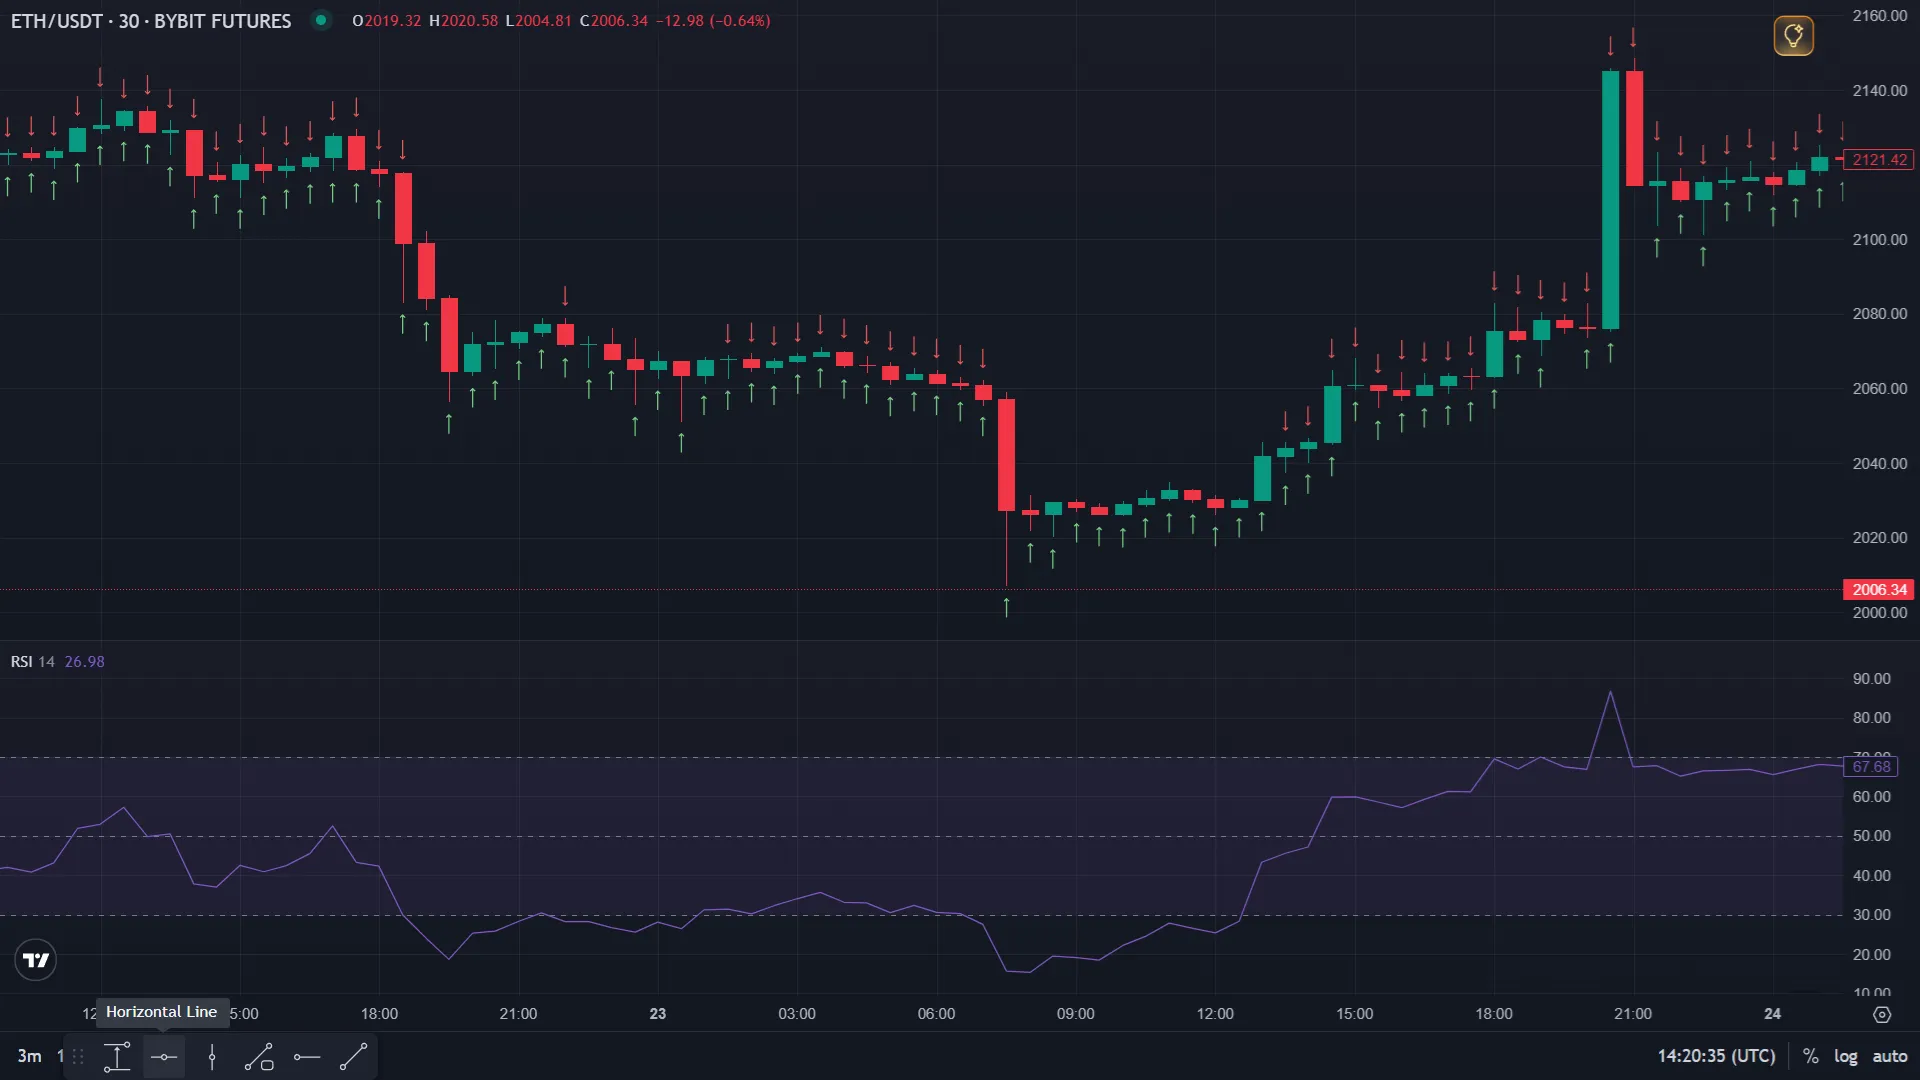Open time axis settings gear icon

[x=1882, y=1014]
